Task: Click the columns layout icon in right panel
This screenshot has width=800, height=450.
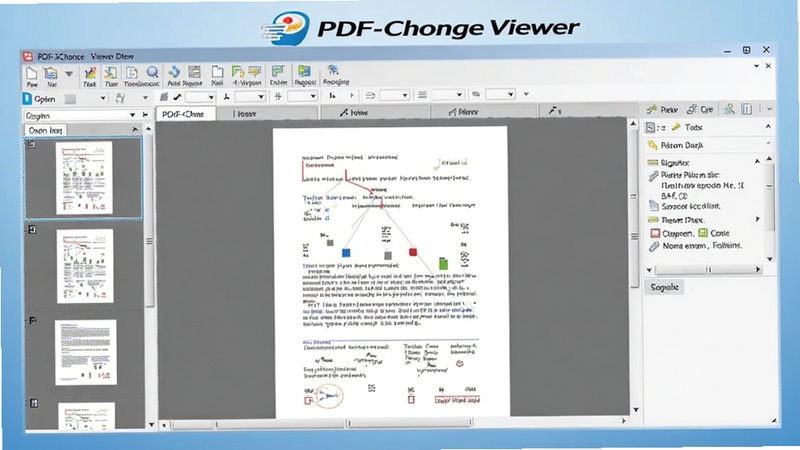Action: (746, 109)
